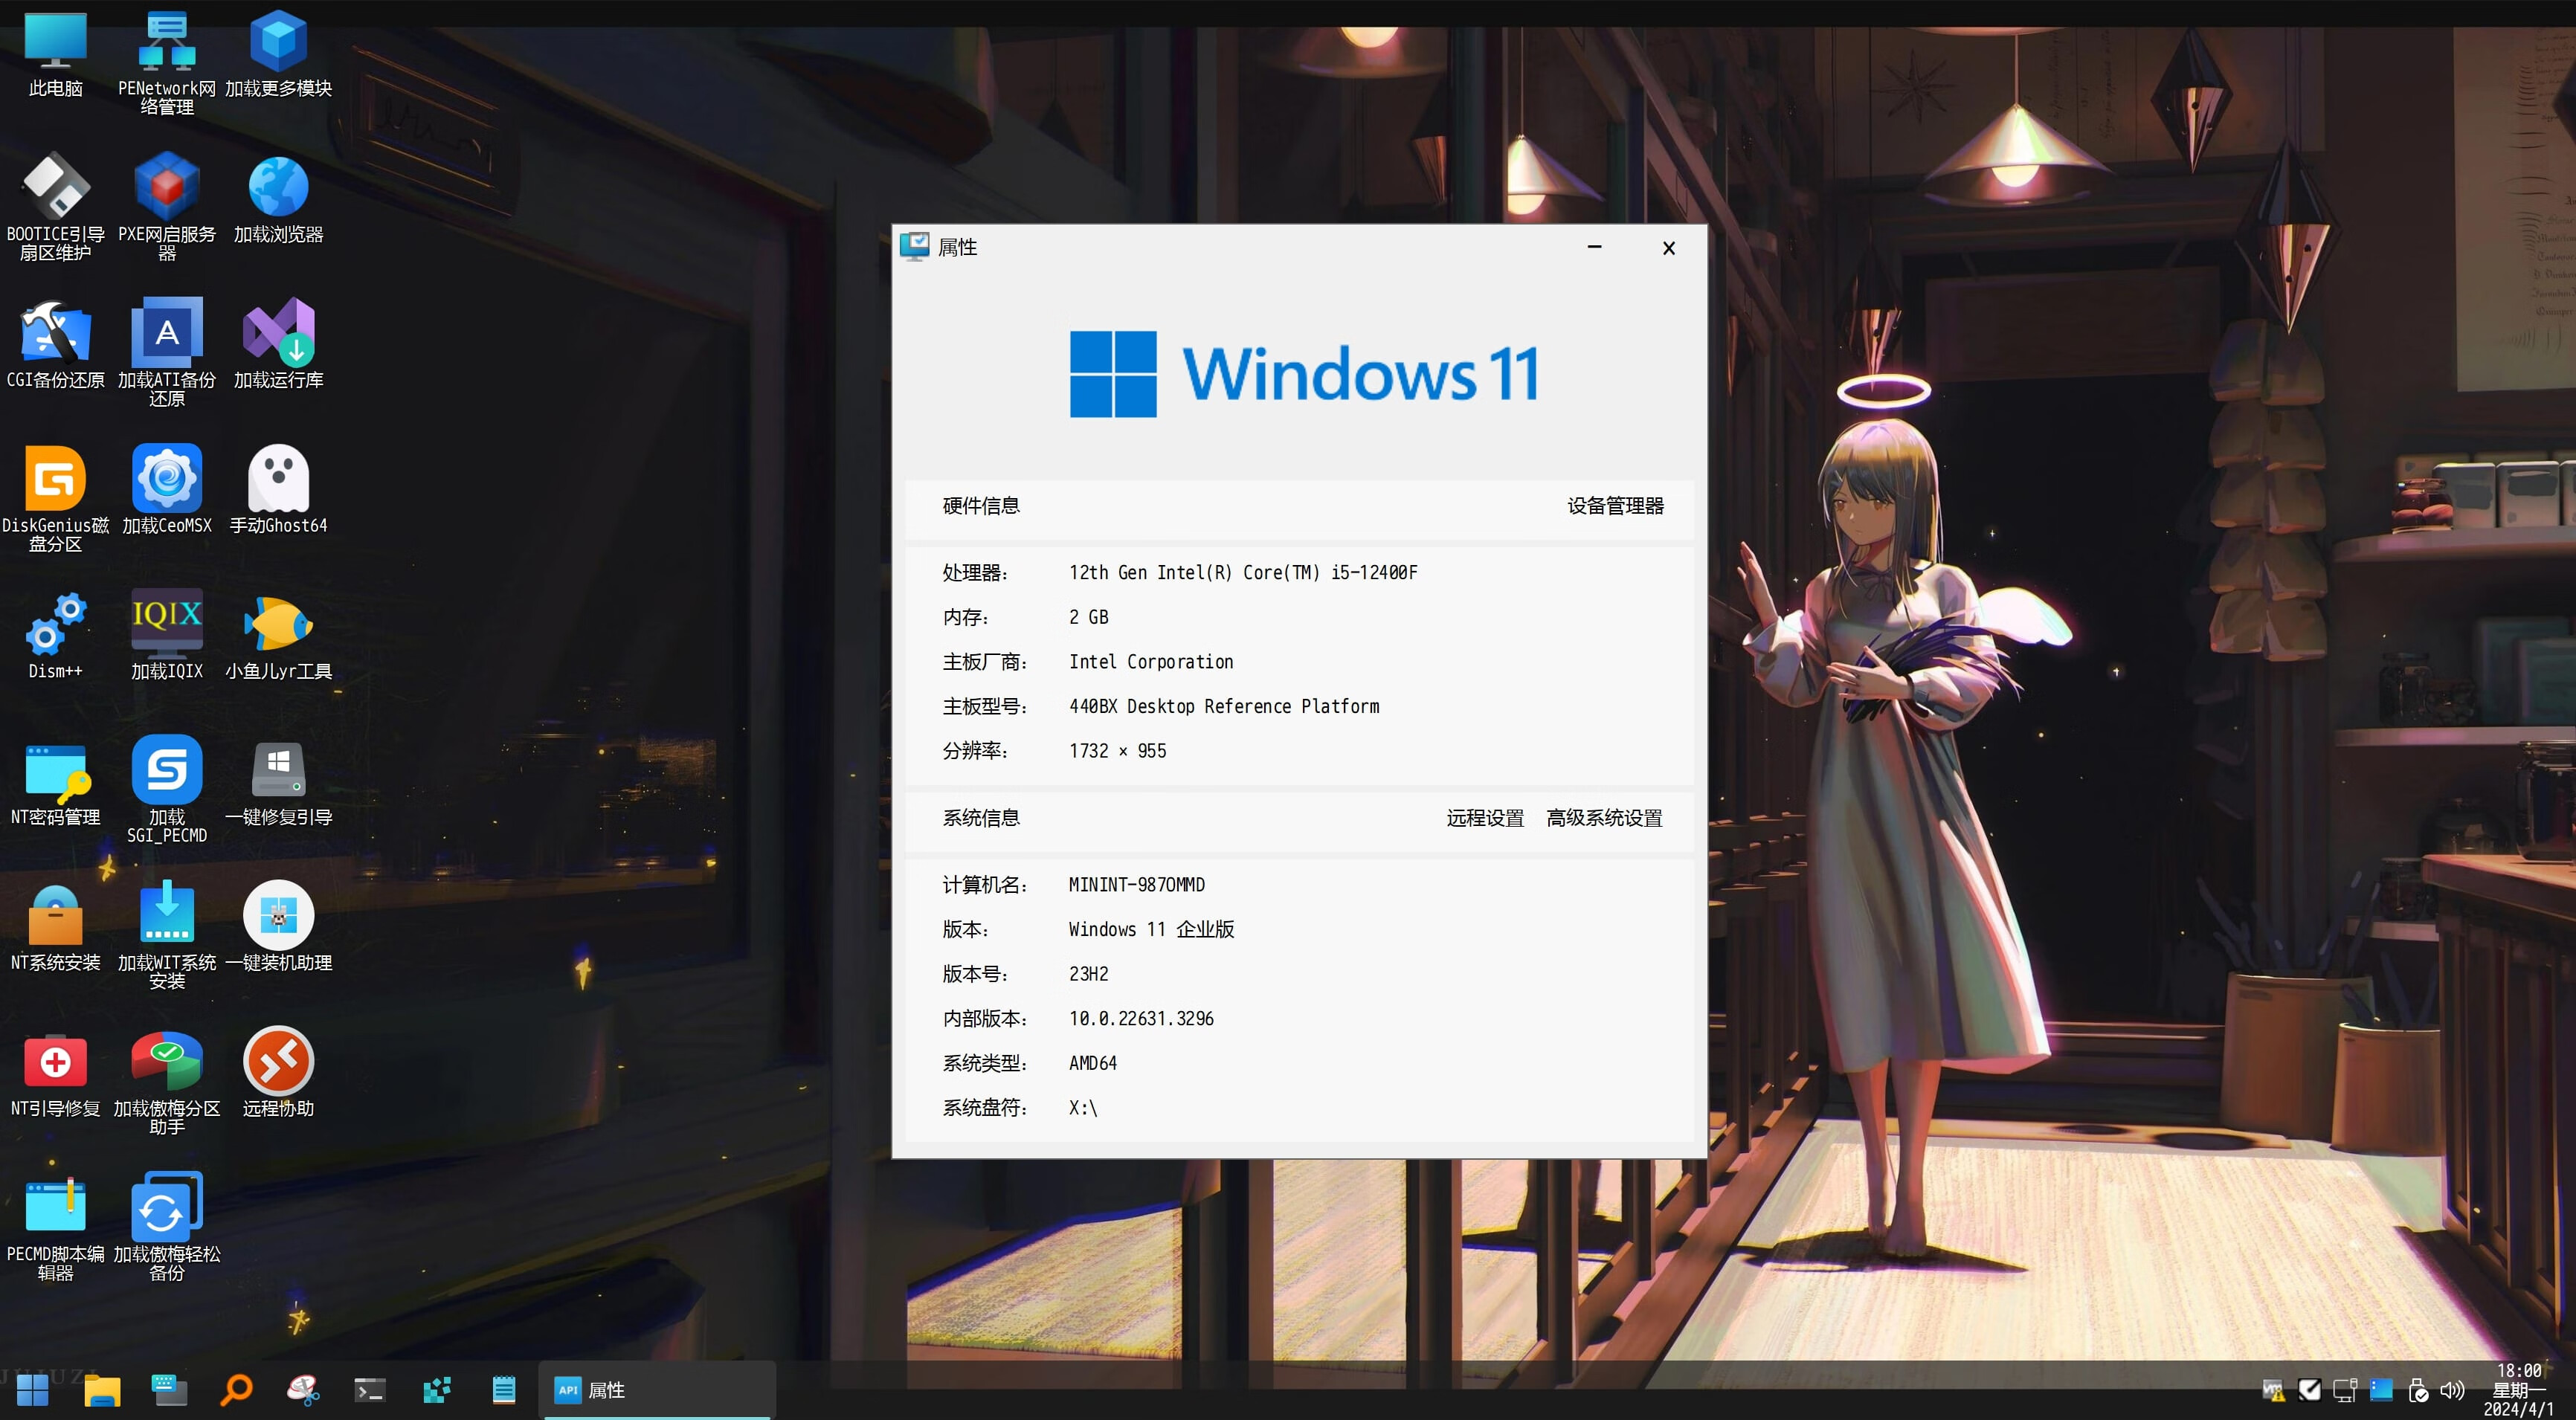Select resolution value 1732 × 955
The width and height of the screenshot is (2576, 1420).
click(x=1117, y=751)
